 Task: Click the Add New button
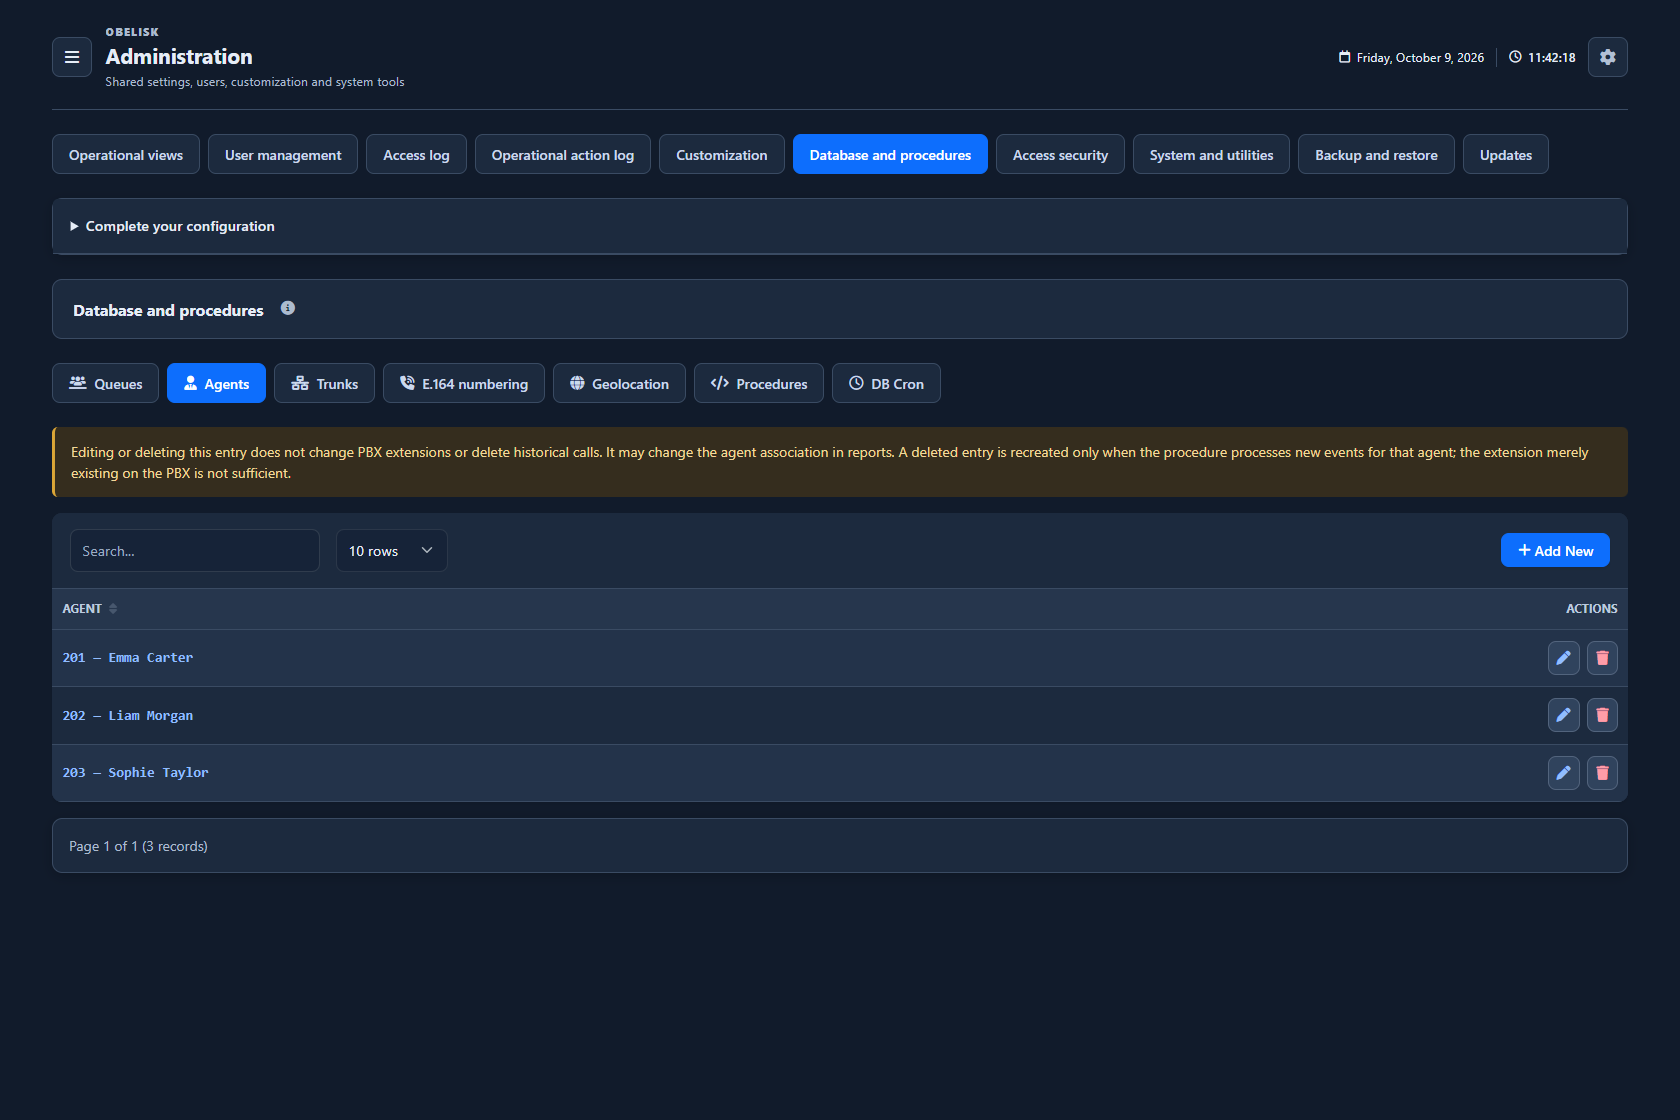click(x=1555, y=550)
